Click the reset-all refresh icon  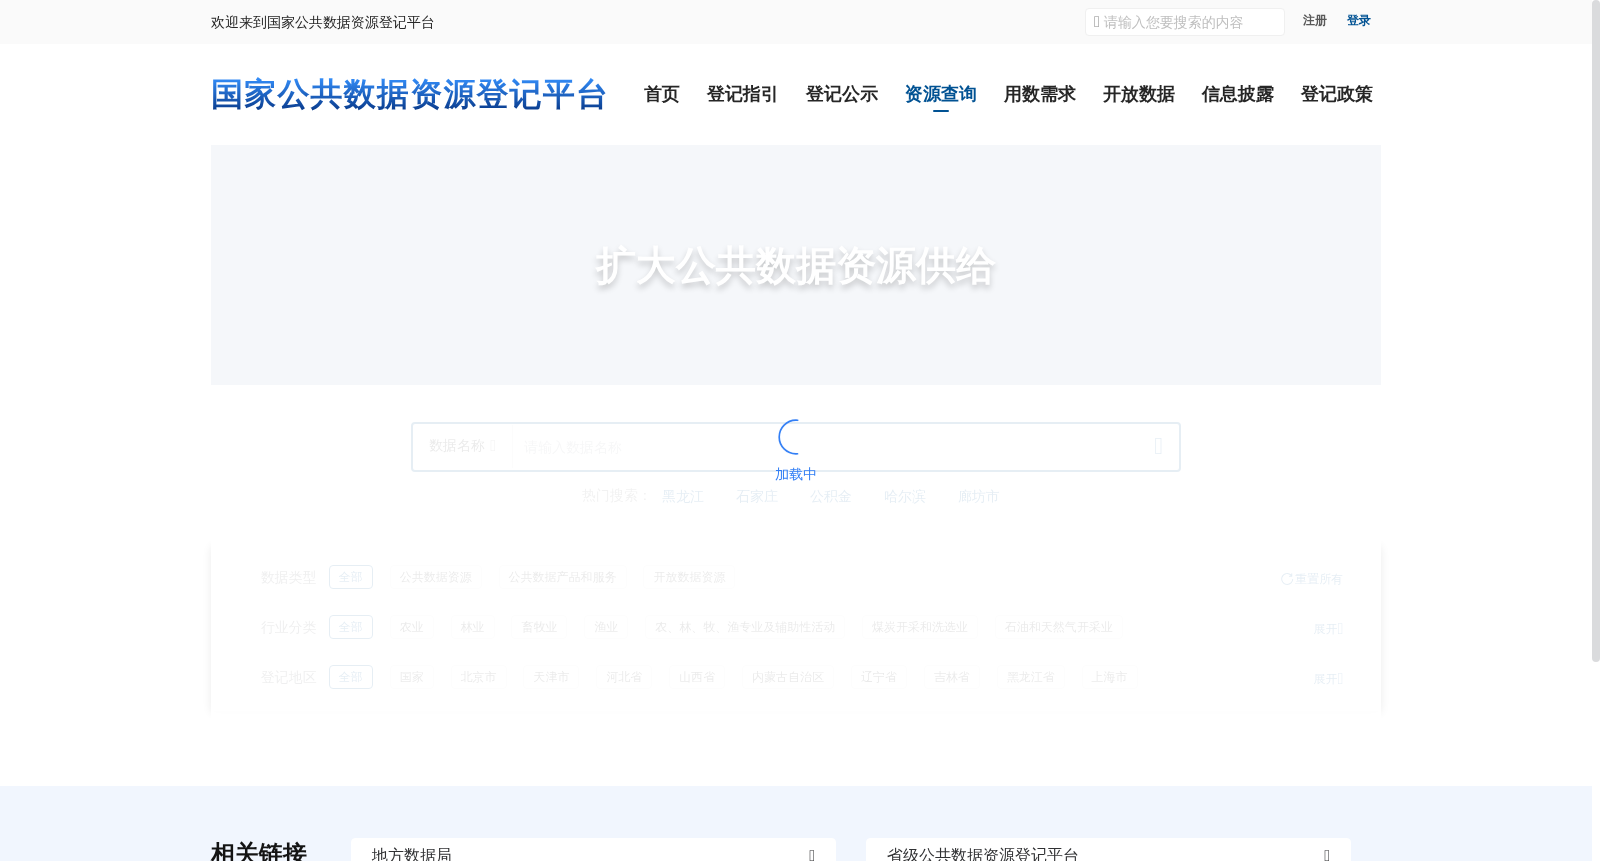(1287, 579)
